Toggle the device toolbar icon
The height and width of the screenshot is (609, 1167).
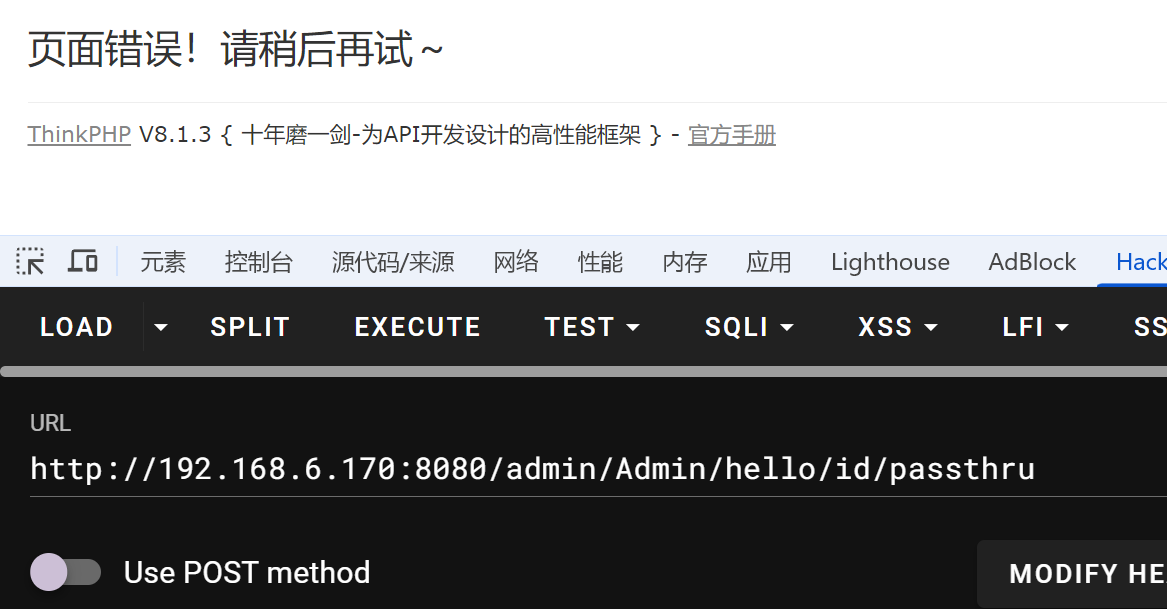click(x=83, y=262)
